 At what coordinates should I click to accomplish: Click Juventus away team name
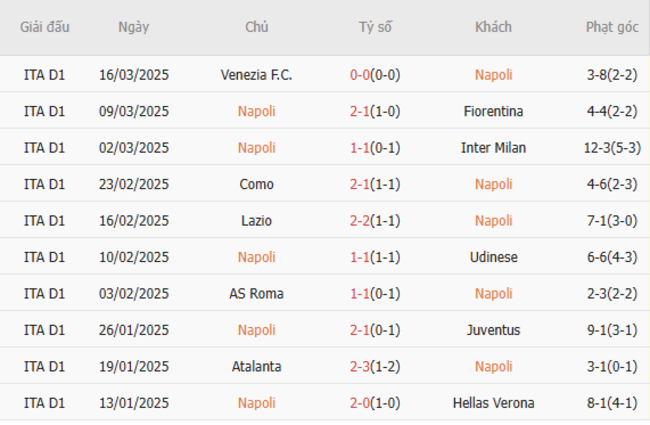(493, 330)
